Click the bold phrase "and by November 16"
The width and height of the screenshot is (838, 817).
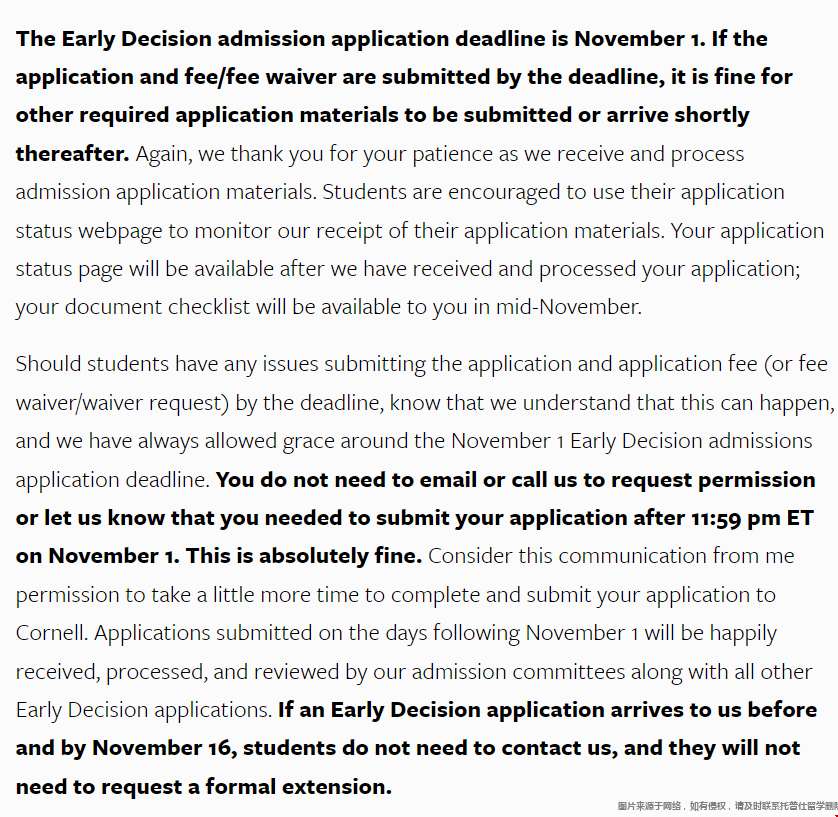pyautogui.click(x=124, y=748)
